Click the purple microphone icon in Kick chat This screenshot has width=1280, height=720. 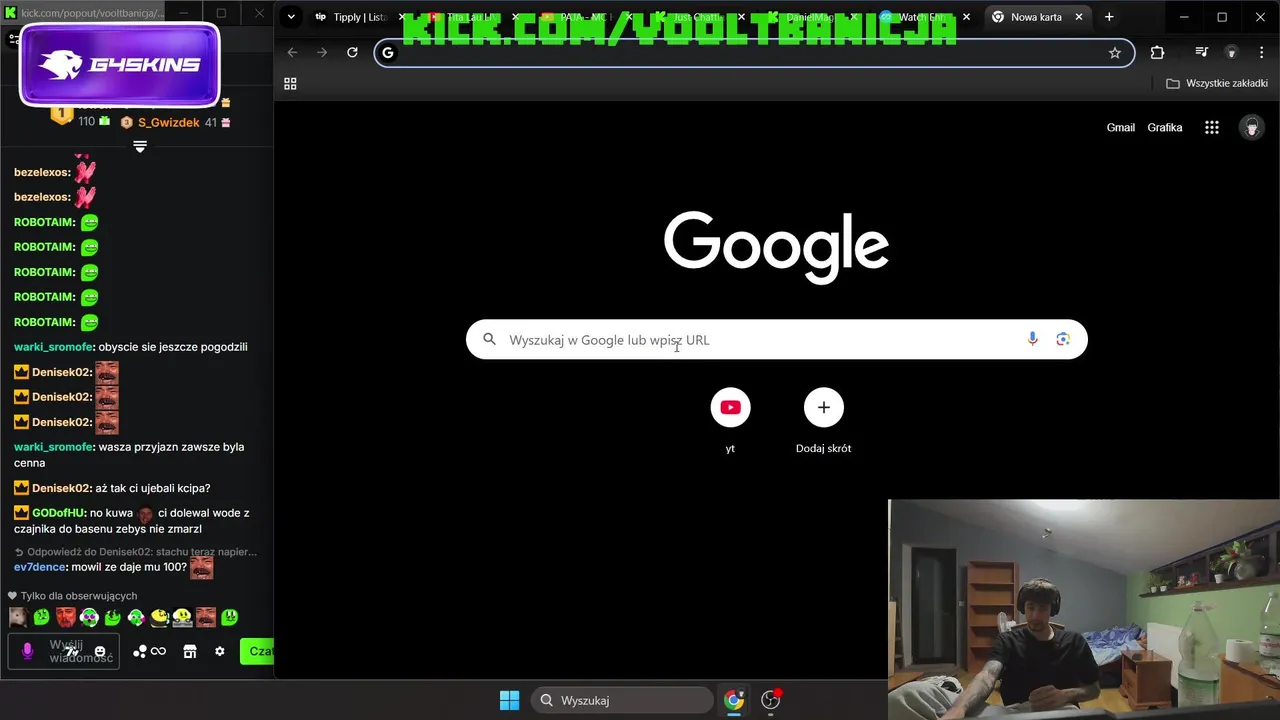point(27,651)
